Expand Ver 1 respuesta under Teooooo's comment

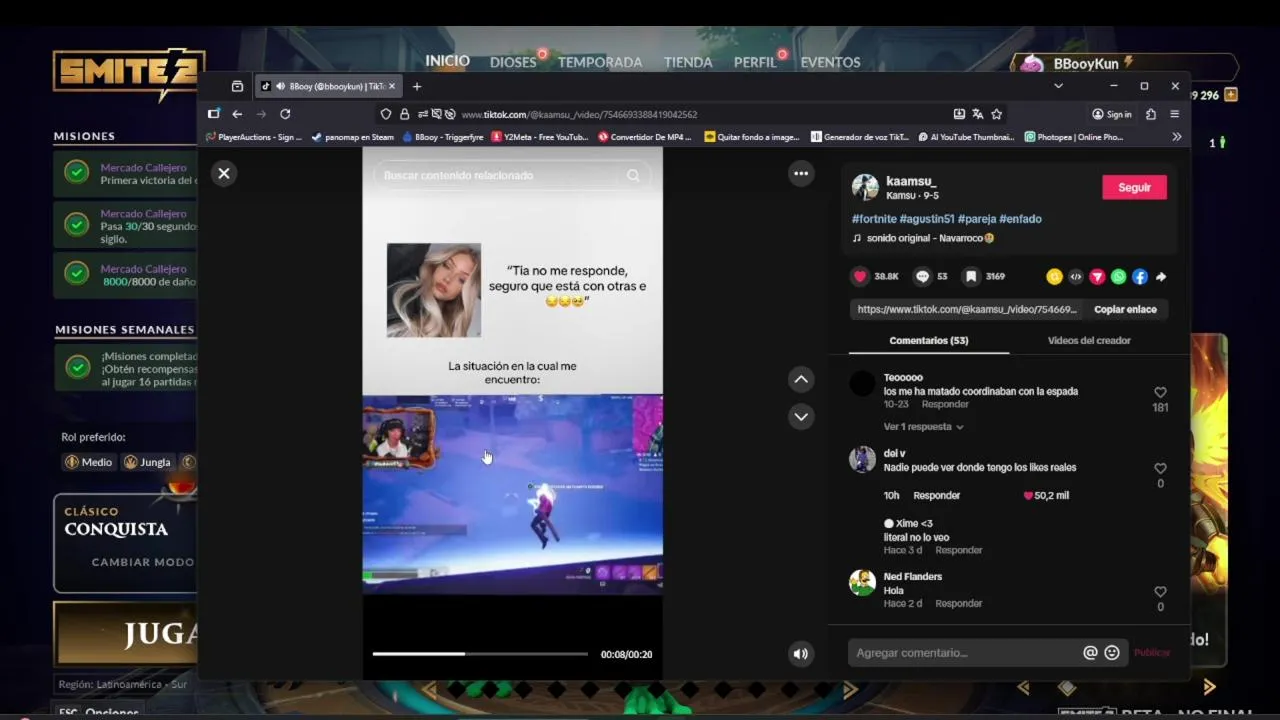923,427
